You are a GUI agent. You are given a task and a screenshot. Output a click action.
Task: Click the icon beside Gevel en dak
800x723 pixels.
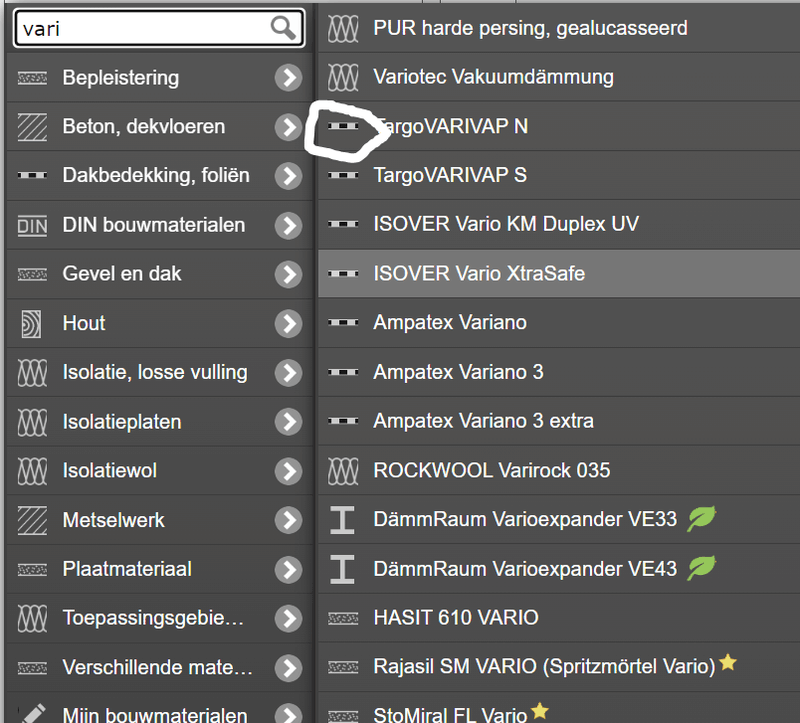pos(33,275)
